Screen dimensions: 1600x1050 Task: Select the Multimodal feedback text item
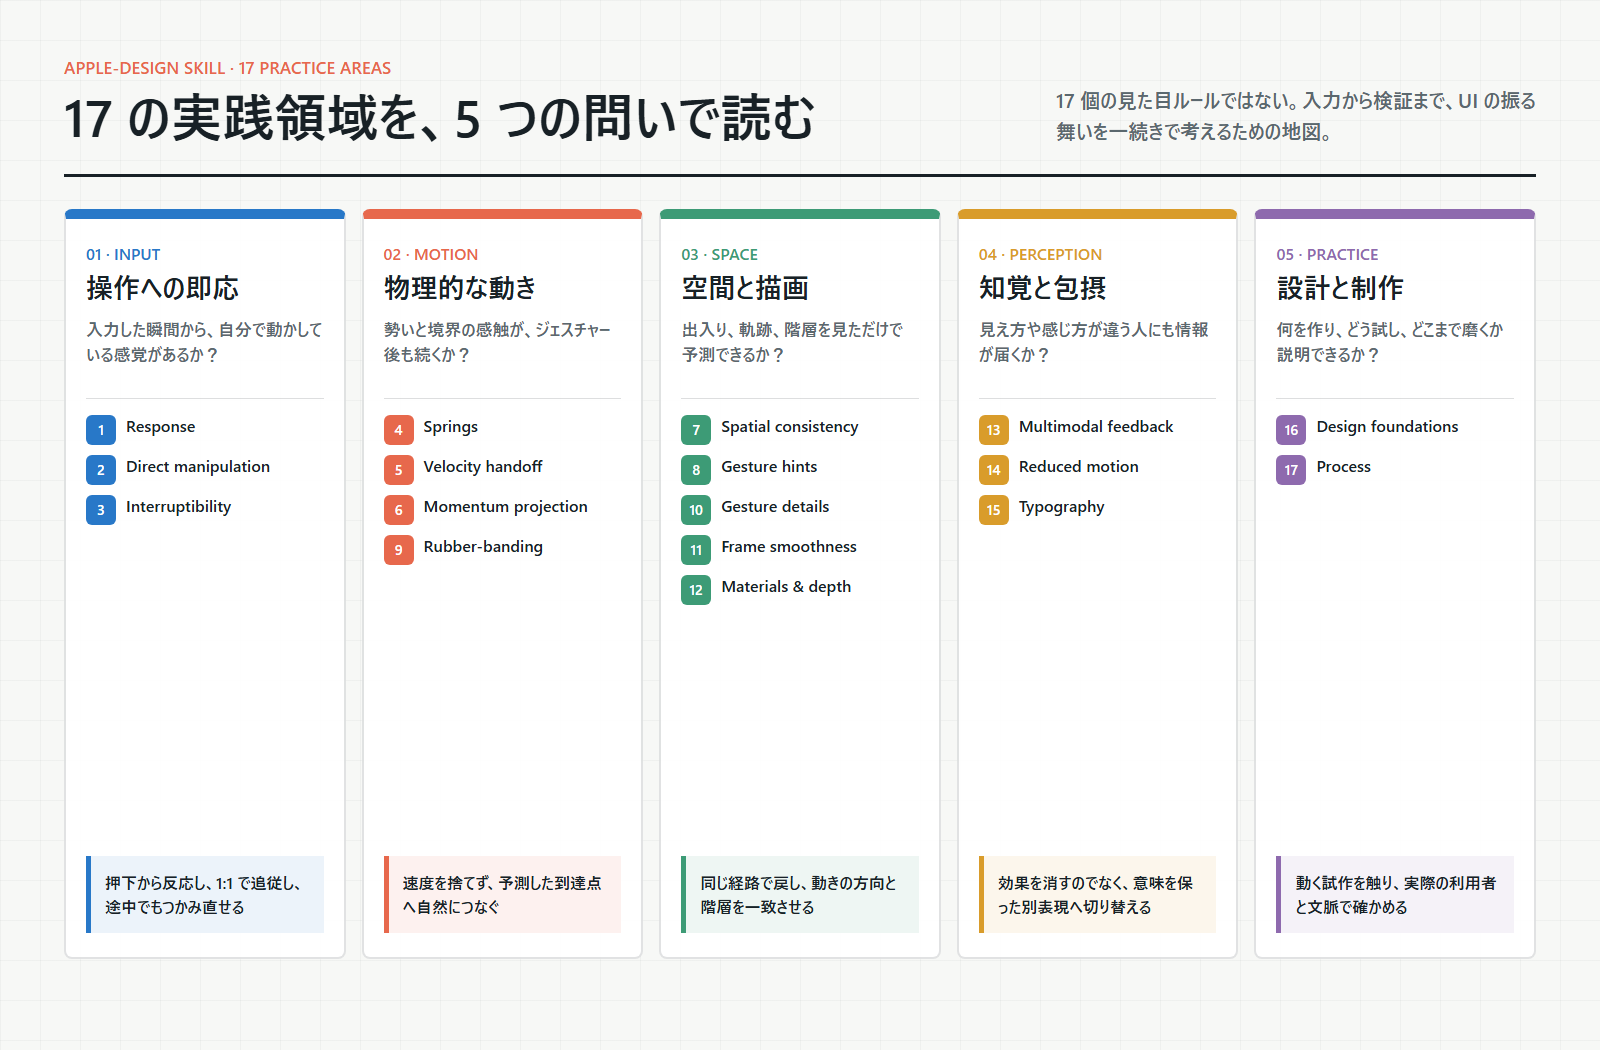[x=1096, y=427]
